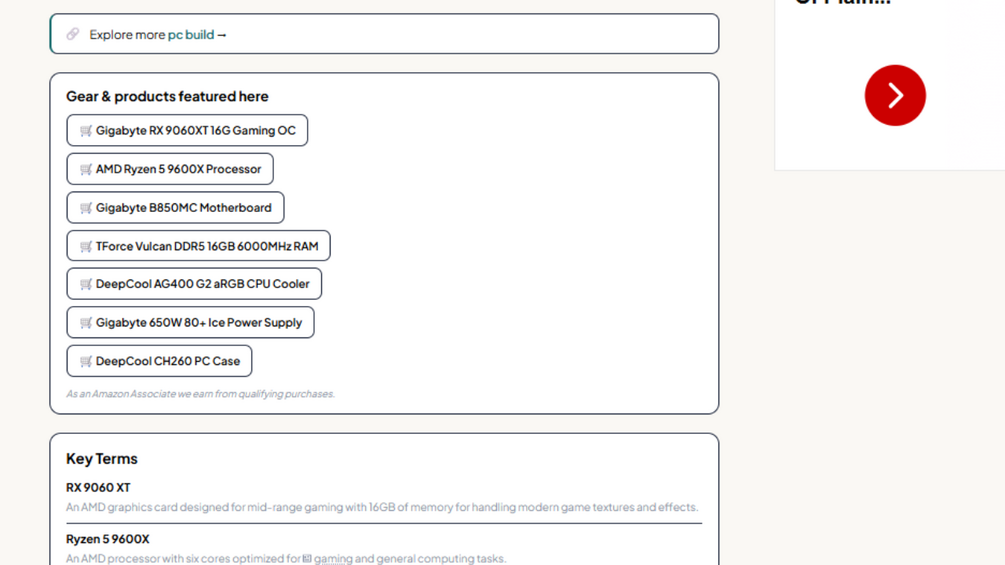Click the 'RX 9060 XT' term title
Screen dimensions: 1005x565
click(x=98, y=487)
